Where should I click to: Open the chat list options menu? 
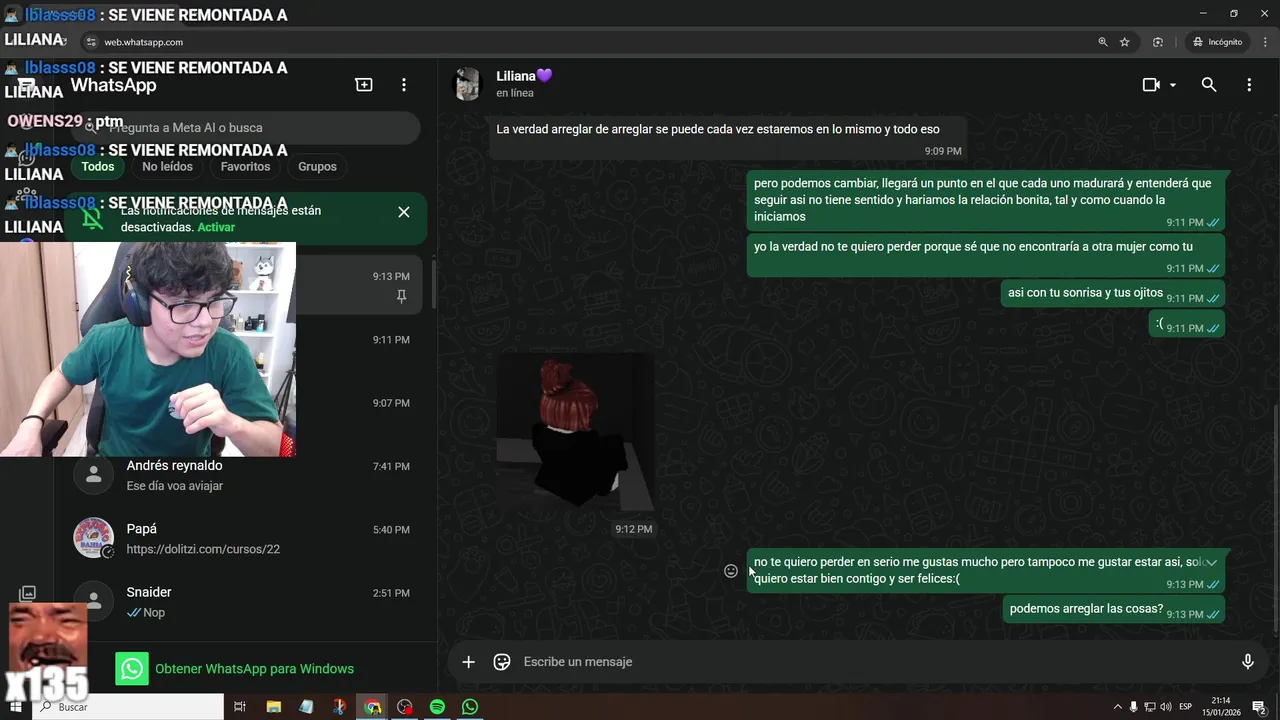tap(404, 85)
